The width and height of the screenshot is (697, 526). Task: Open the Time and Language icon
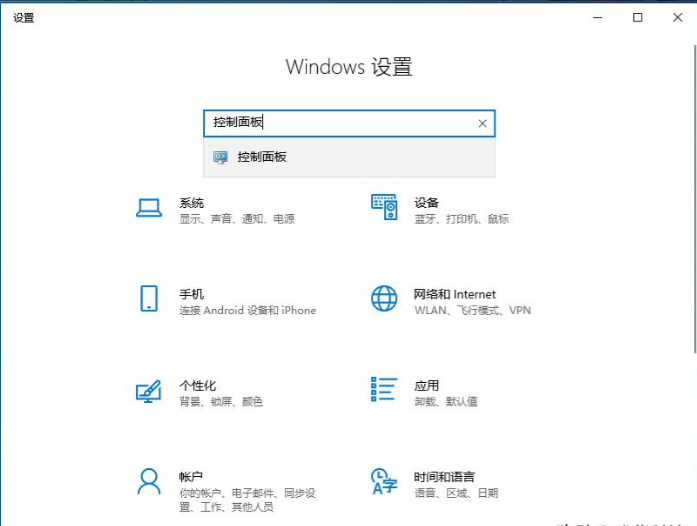pos(384,482)
